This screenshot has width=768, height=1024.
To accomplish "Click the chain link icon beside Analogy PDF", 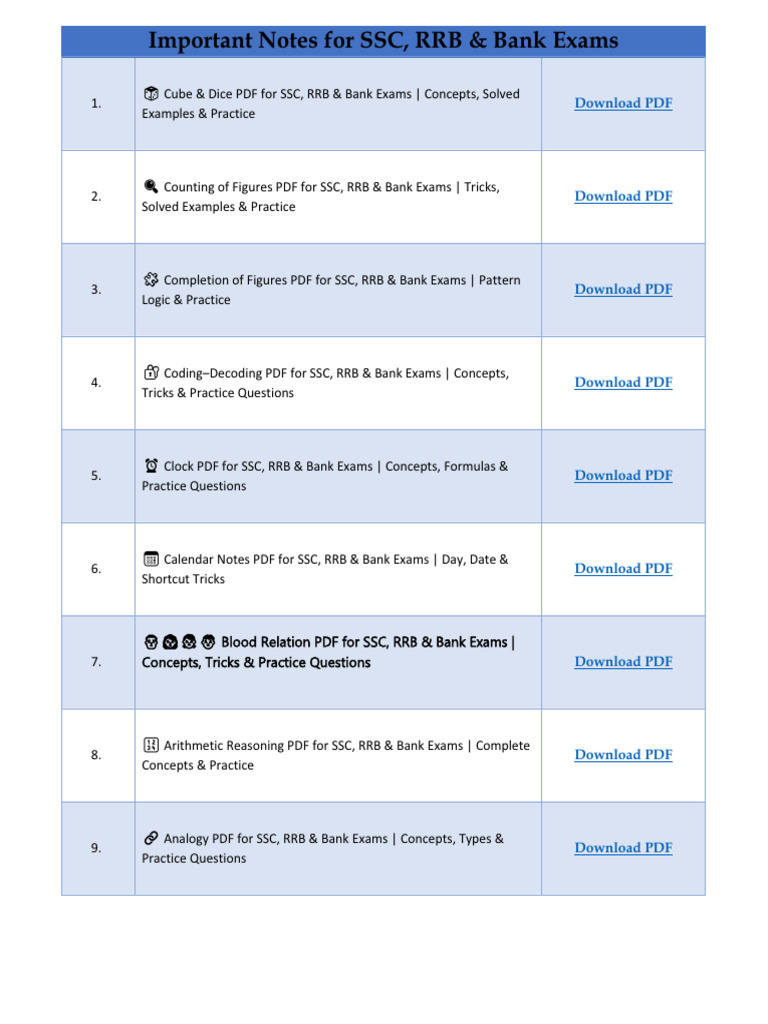I will (151, 838).
